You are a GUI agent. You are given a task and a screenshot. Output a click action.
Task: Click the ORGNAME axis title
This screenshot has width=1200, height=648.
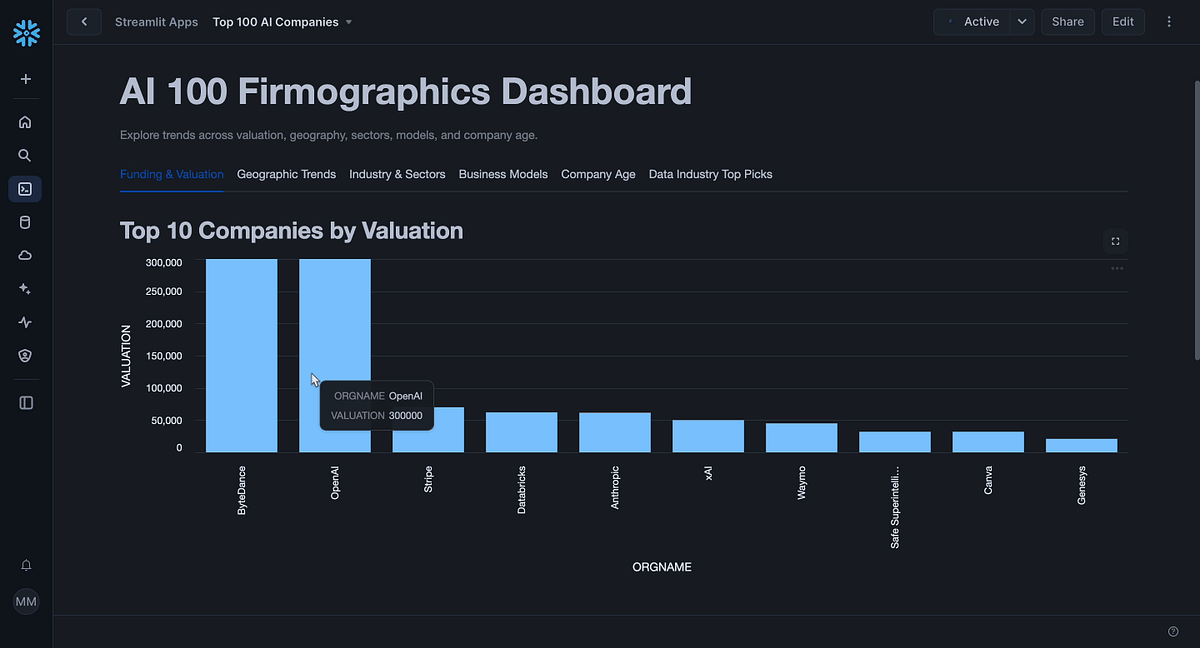tap(661, 567)
